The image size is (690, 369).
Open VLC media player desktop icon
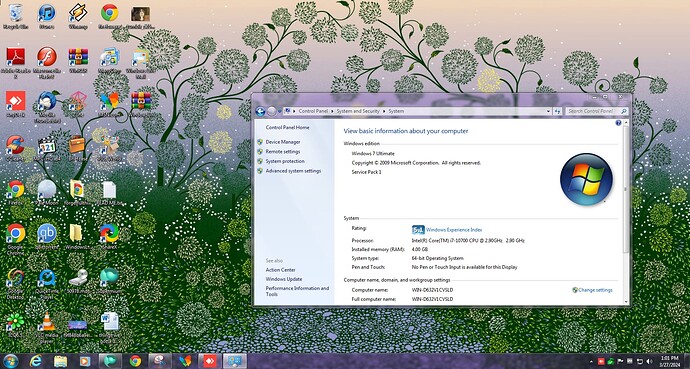pos(47,327)
